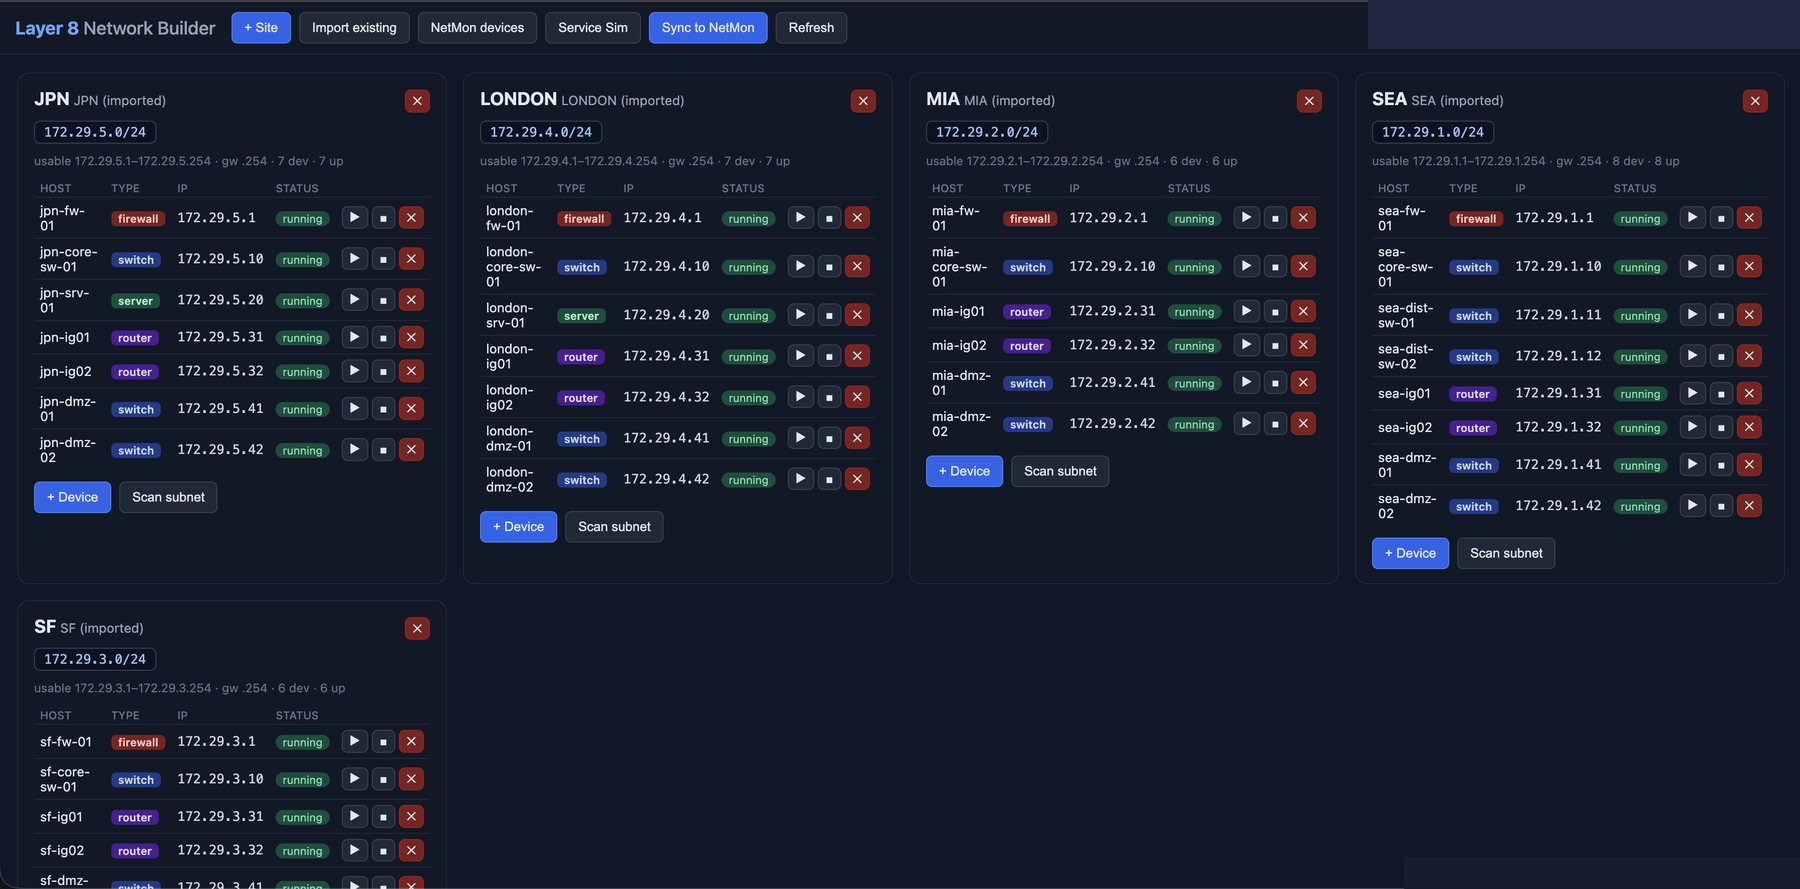Select the 172.29.2.0/24 subnet field

[987, 132]
